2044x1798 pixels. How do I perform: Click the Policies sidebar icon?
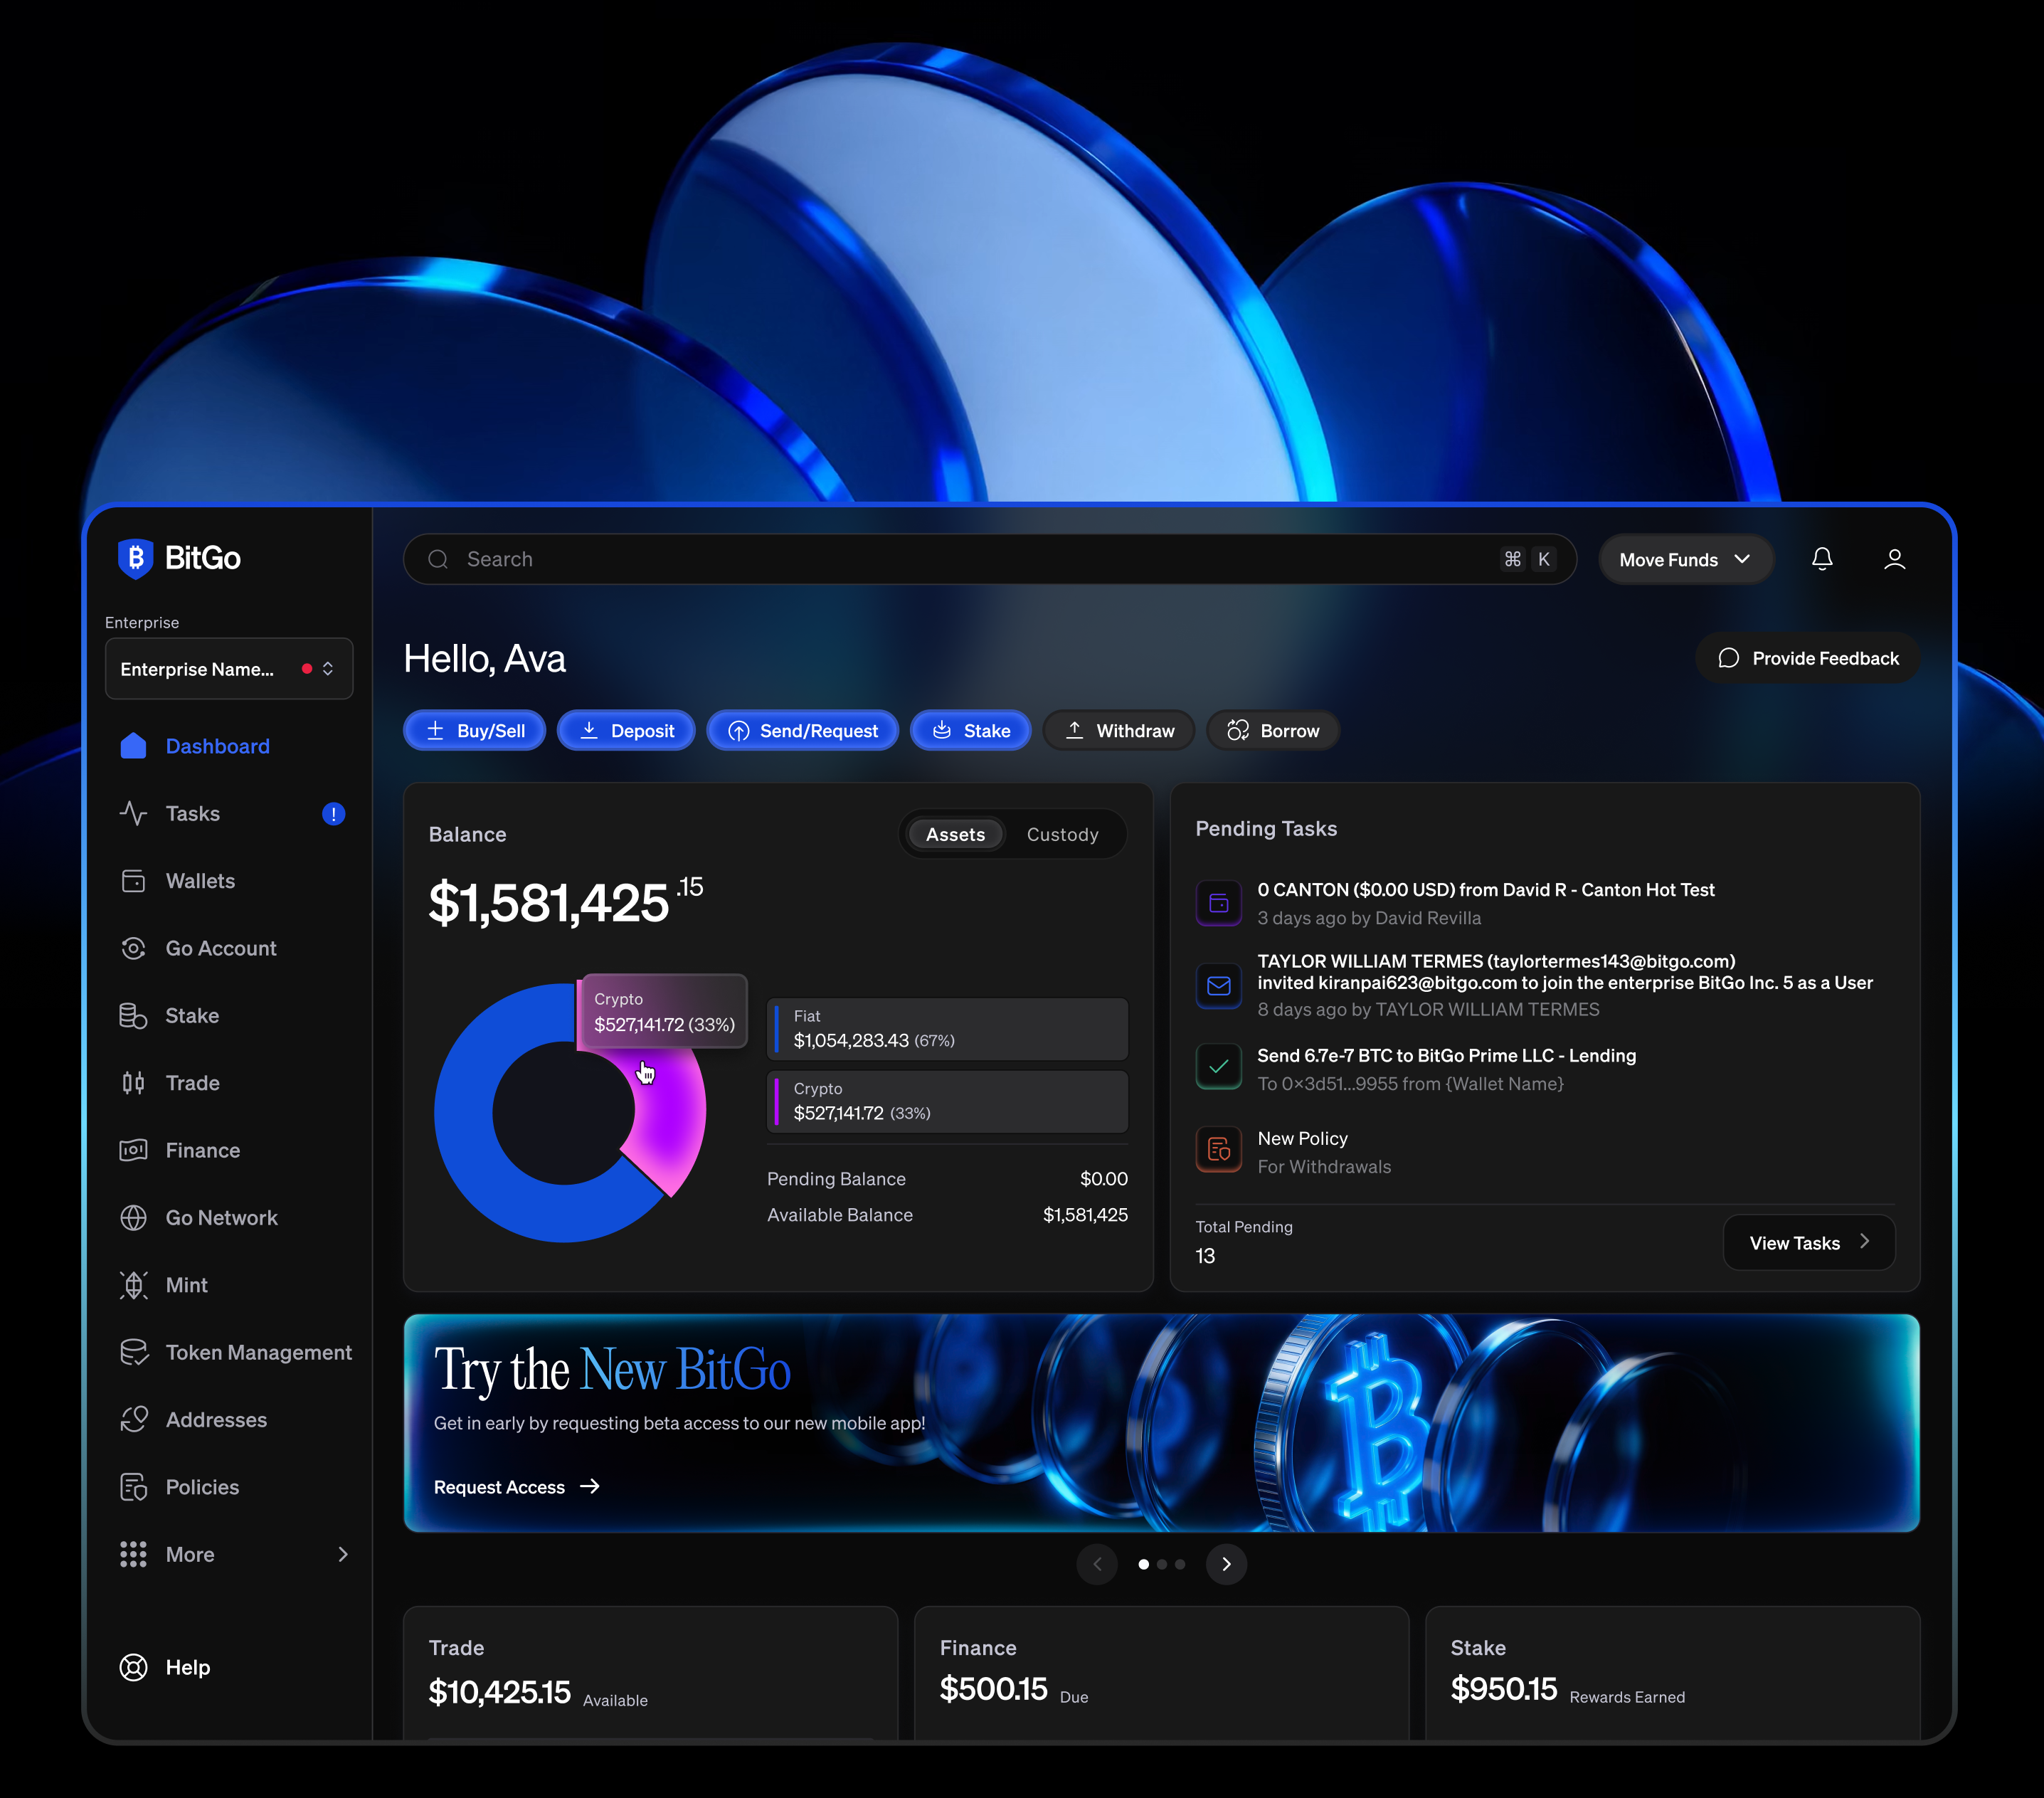(x=133, y=1487)
